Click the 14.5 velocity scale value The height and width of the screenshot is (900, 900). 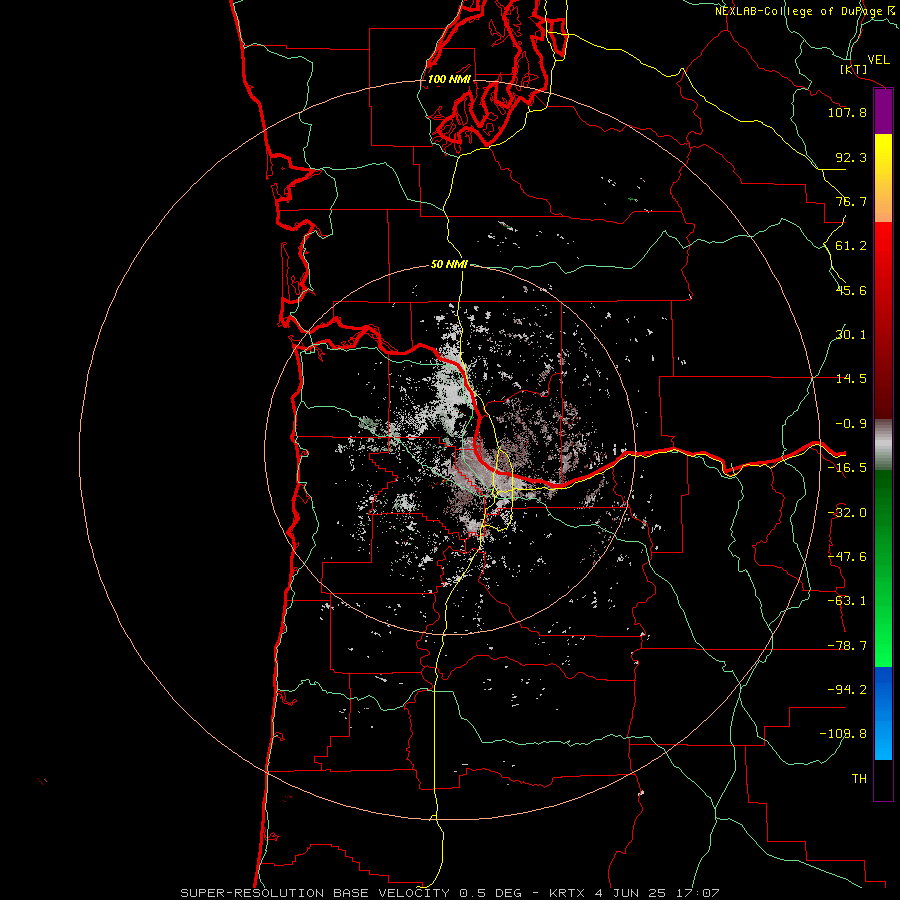[851, 379]
